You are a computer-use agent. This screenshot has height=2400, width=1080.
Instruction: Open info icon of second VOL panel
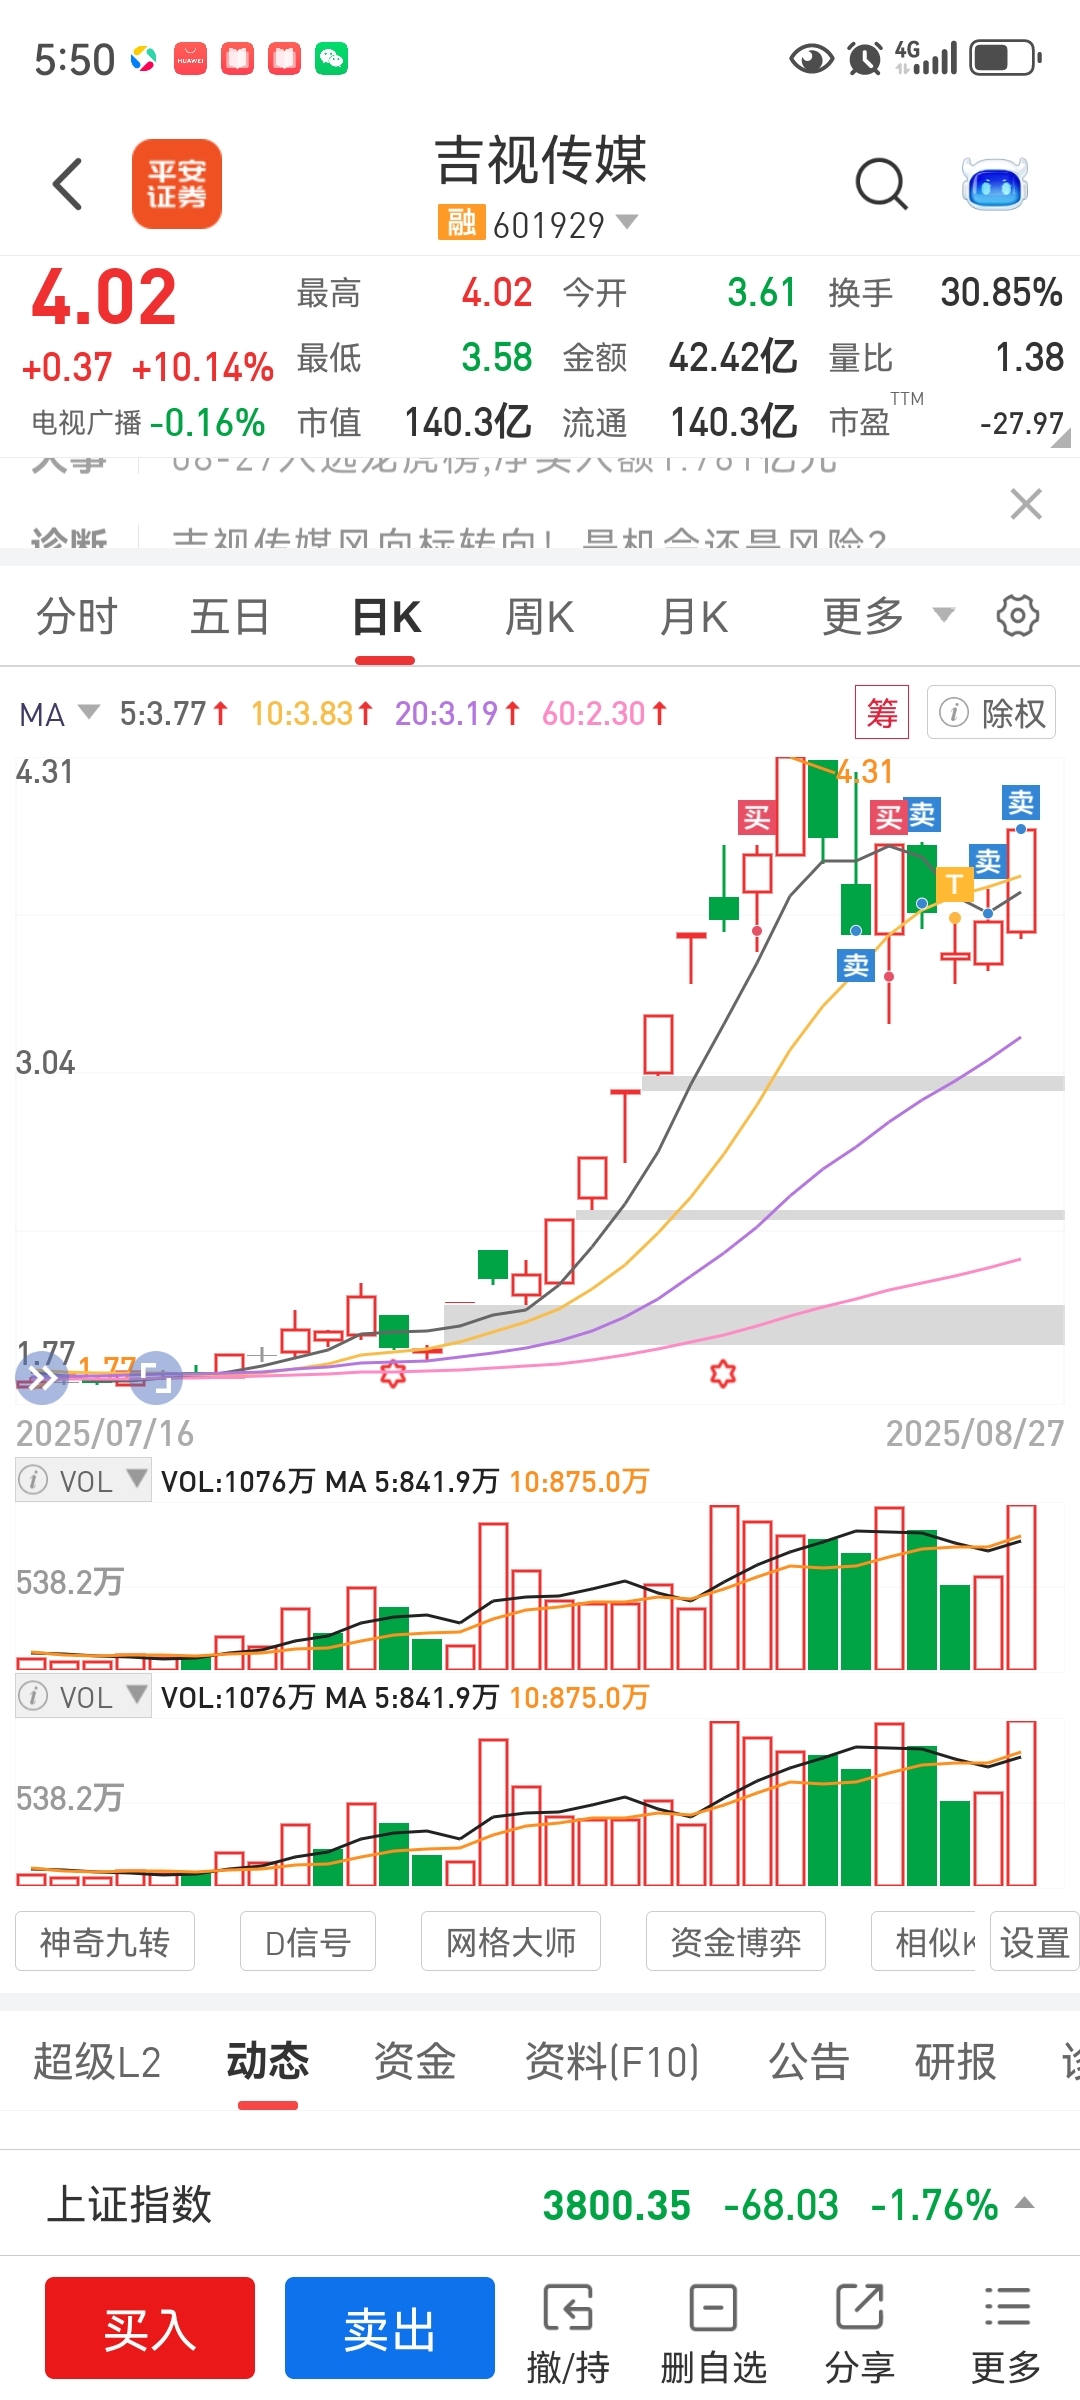pyautogui.click(x=34, y=1696)
